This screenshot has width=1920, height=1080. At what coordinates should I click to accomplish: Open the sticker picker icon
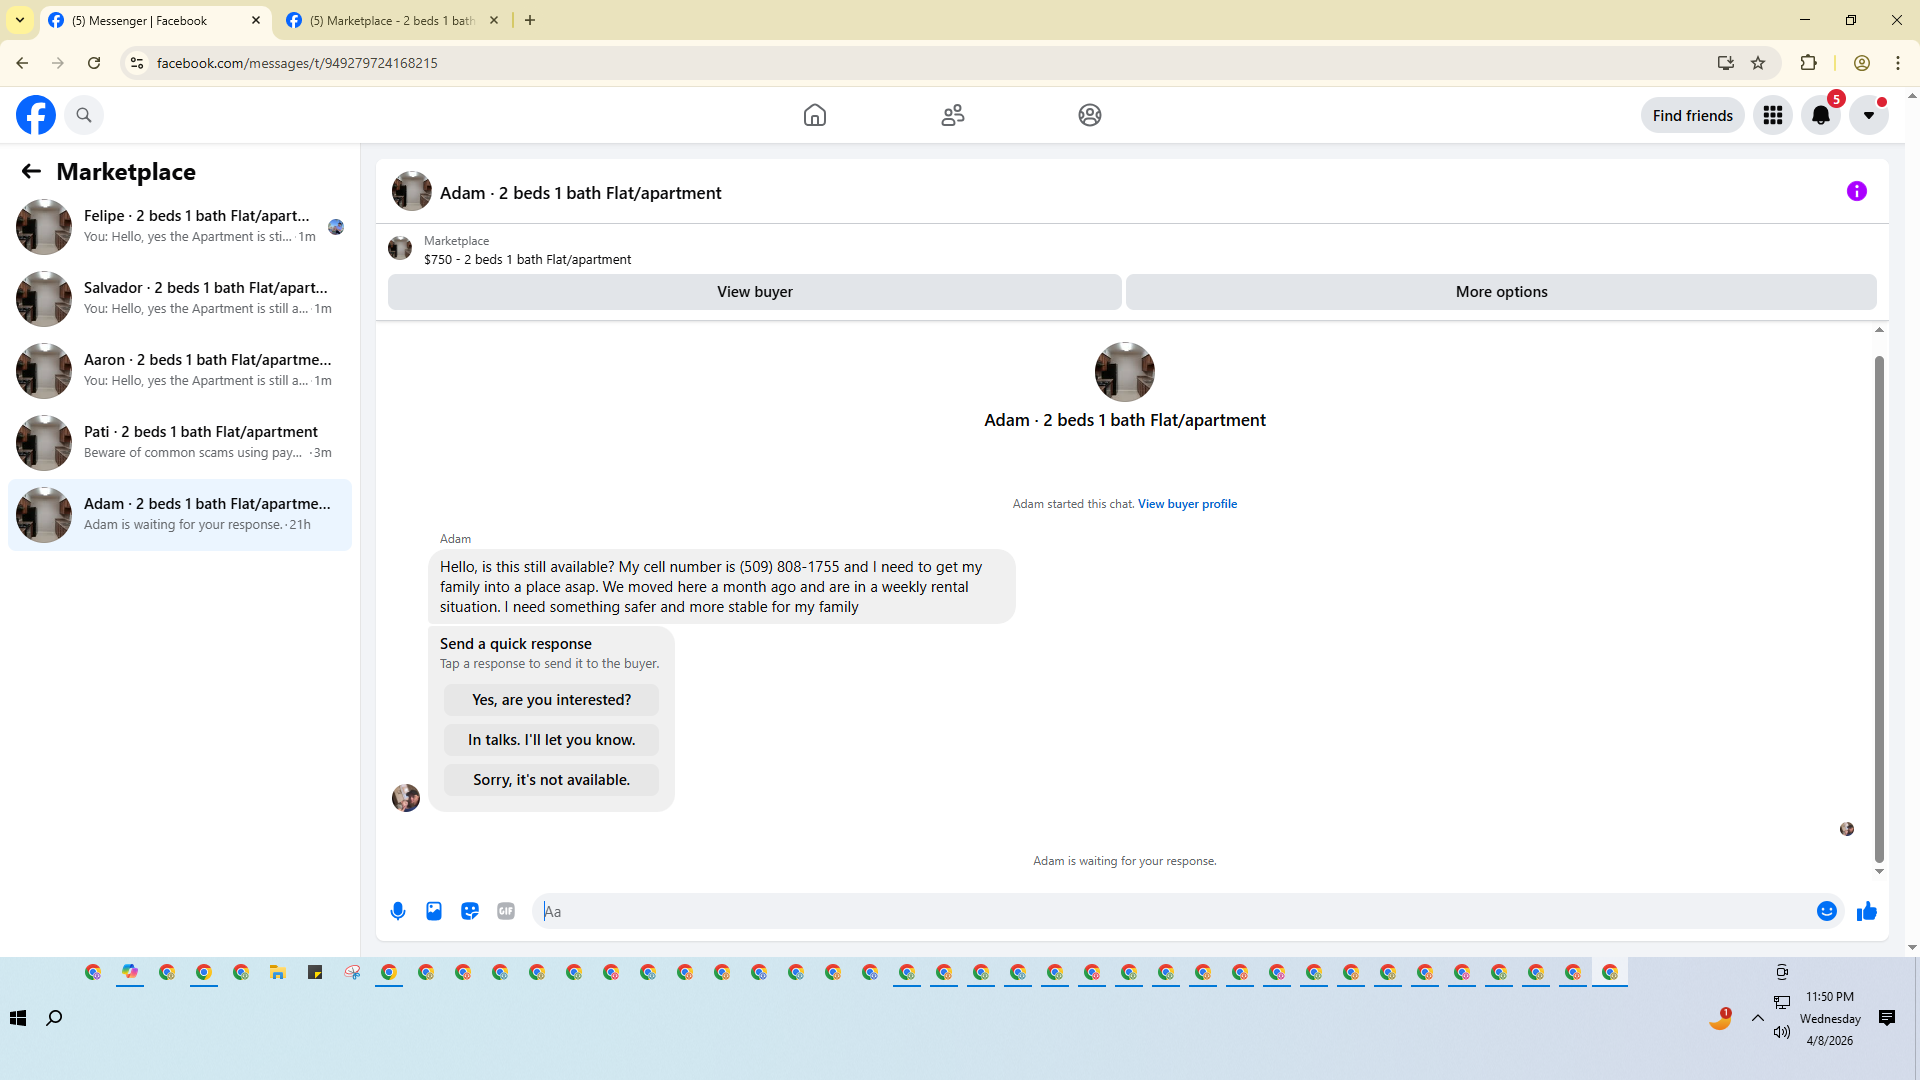(470, 911)
